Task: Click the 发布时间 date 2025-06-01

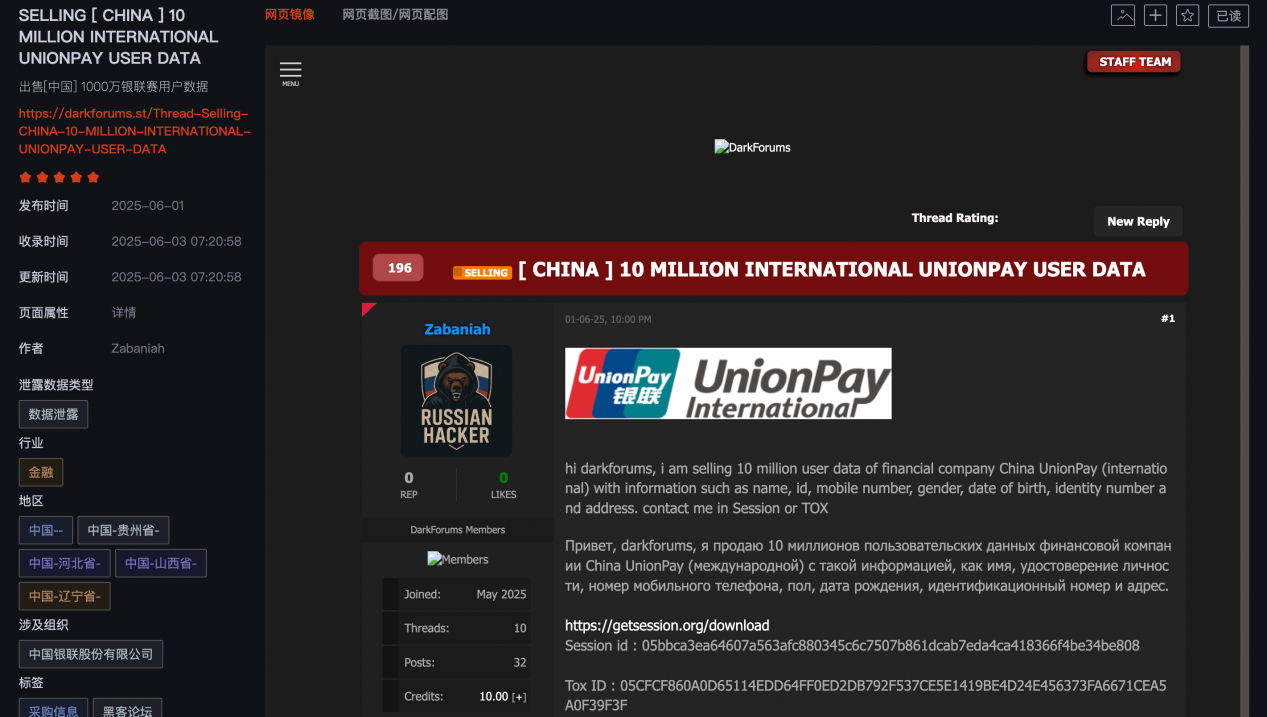Action: coord(148,205)
